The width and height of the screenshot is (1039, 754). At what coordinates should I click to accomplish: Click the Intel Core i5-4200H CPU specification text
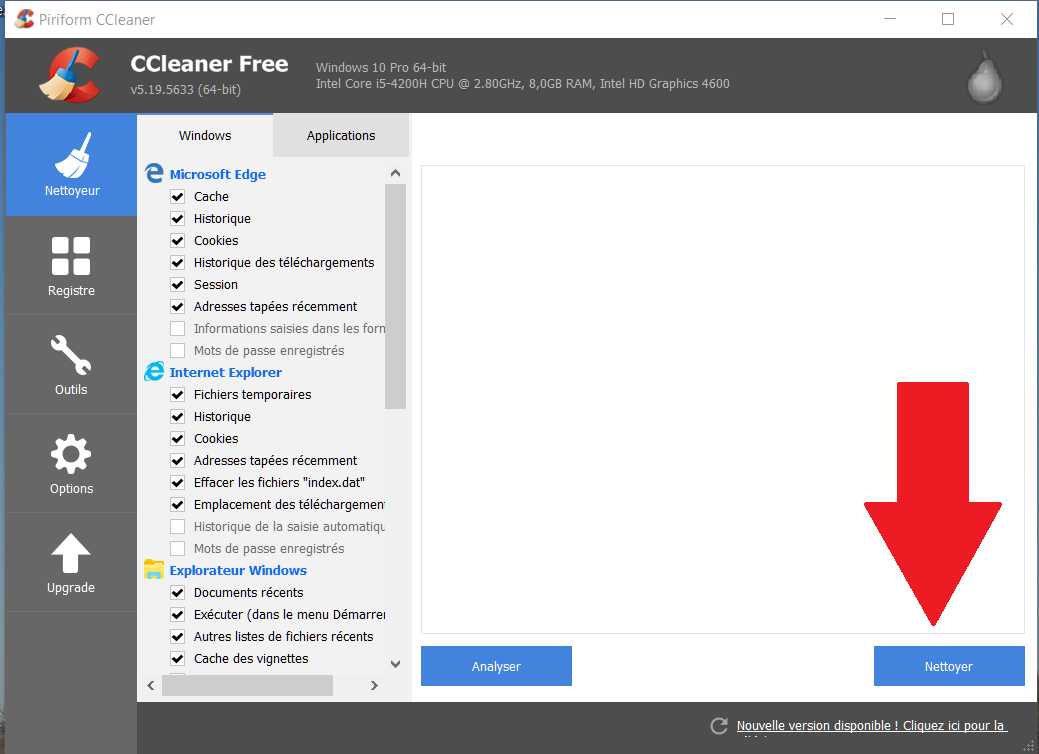[x=523, y=83]
